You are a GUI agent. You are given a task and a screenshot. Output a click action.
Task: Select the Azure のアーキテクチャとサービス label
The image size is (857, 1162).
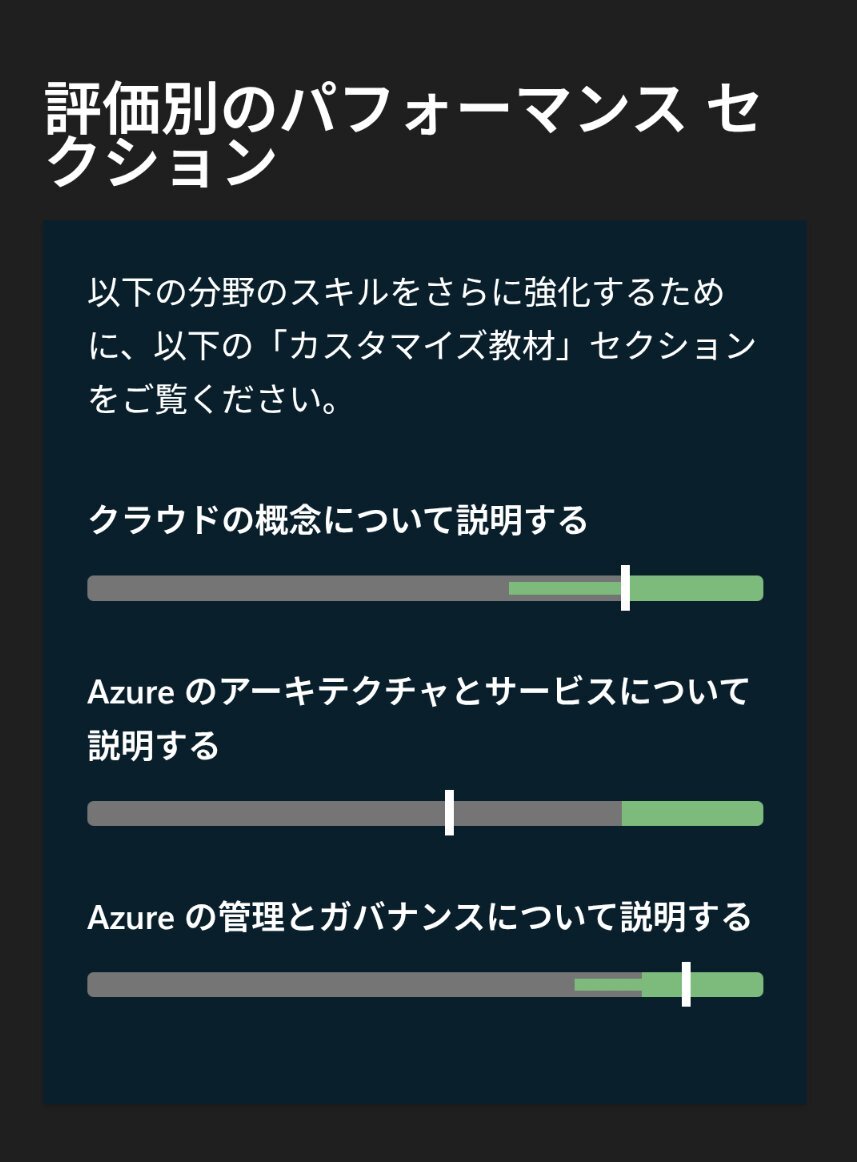click(x=418, y=691)
